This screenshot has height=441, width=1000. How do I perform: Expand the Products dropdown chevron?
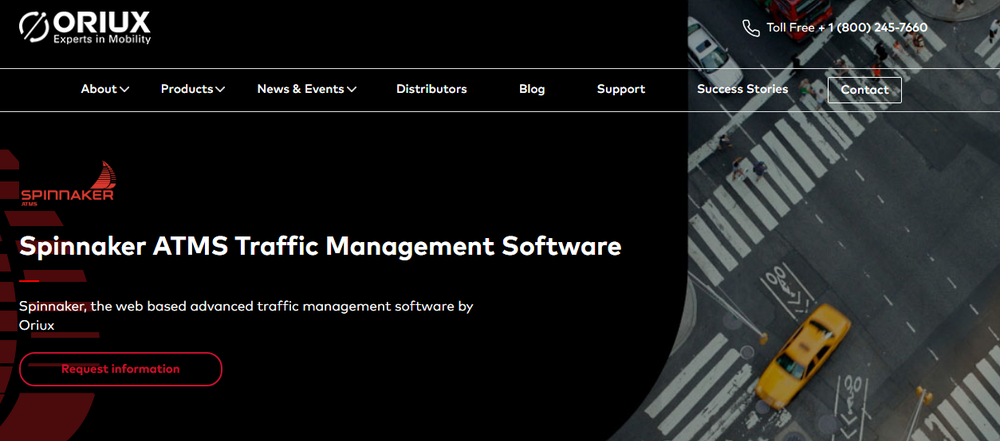(x=220, y=90)
